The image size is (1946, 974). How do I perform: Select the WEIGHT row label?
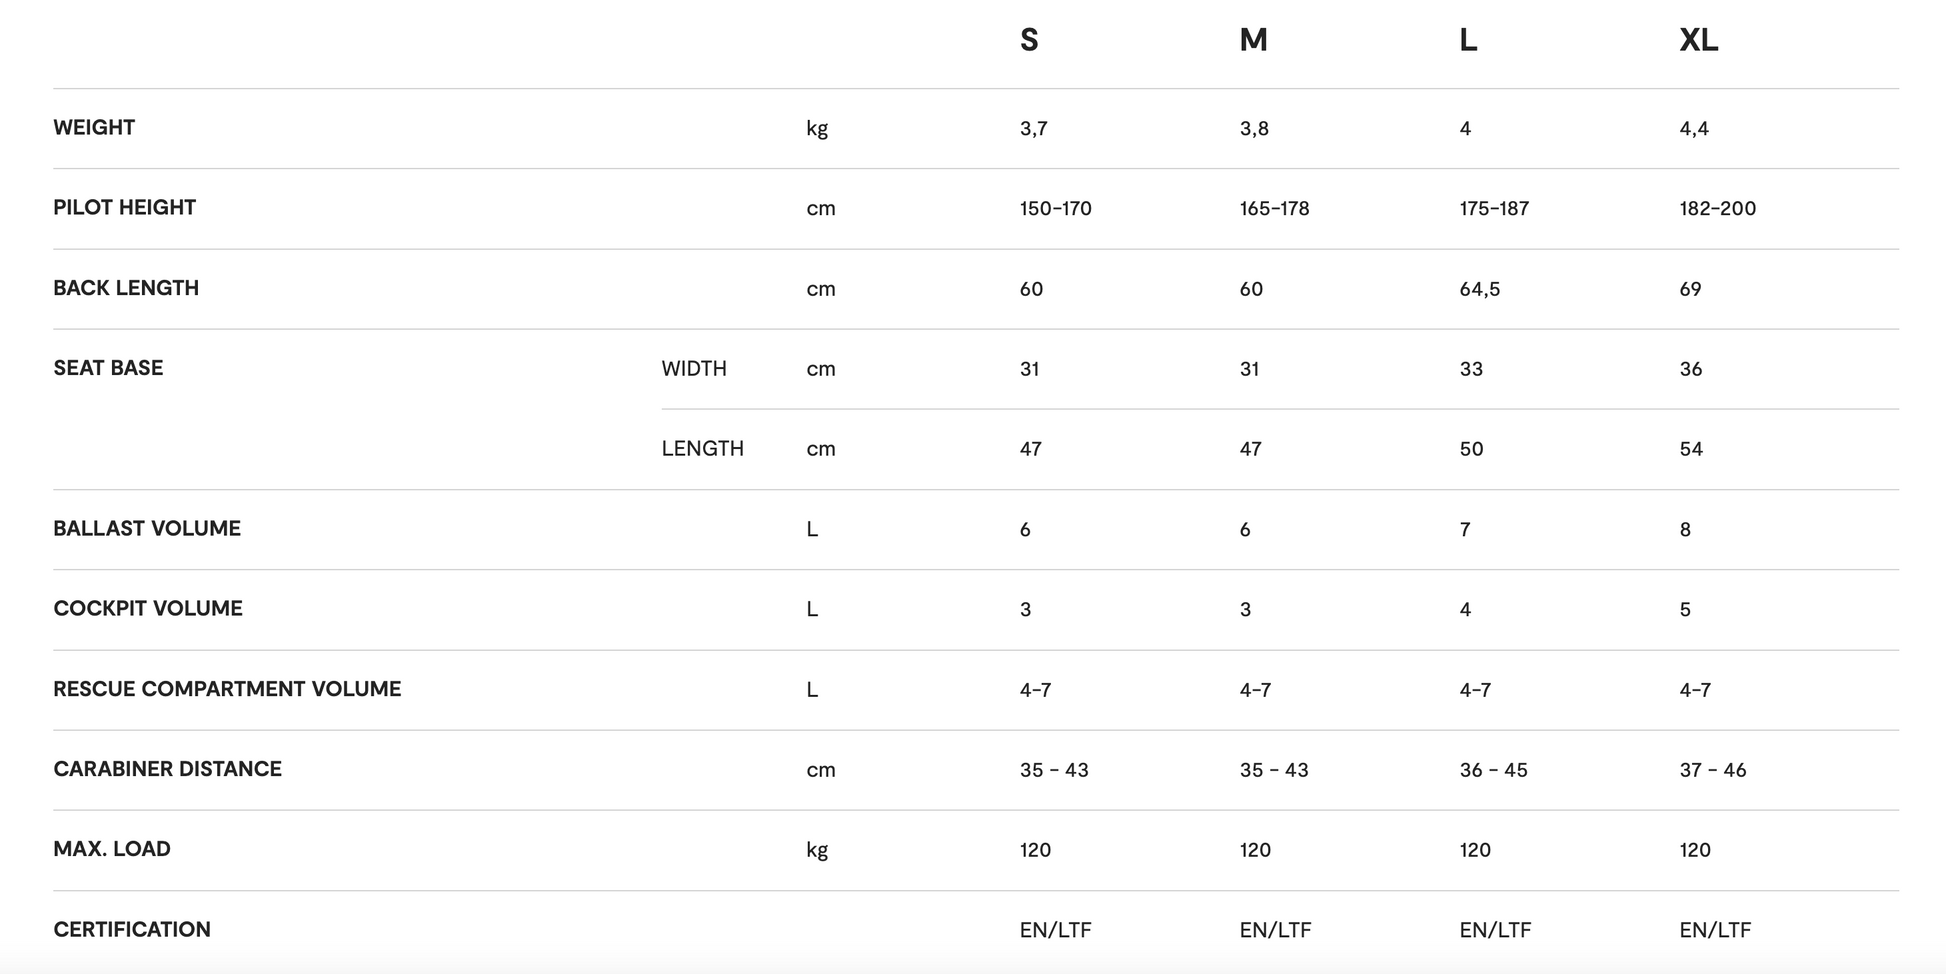pyautogui.click(x=94, y=128)
